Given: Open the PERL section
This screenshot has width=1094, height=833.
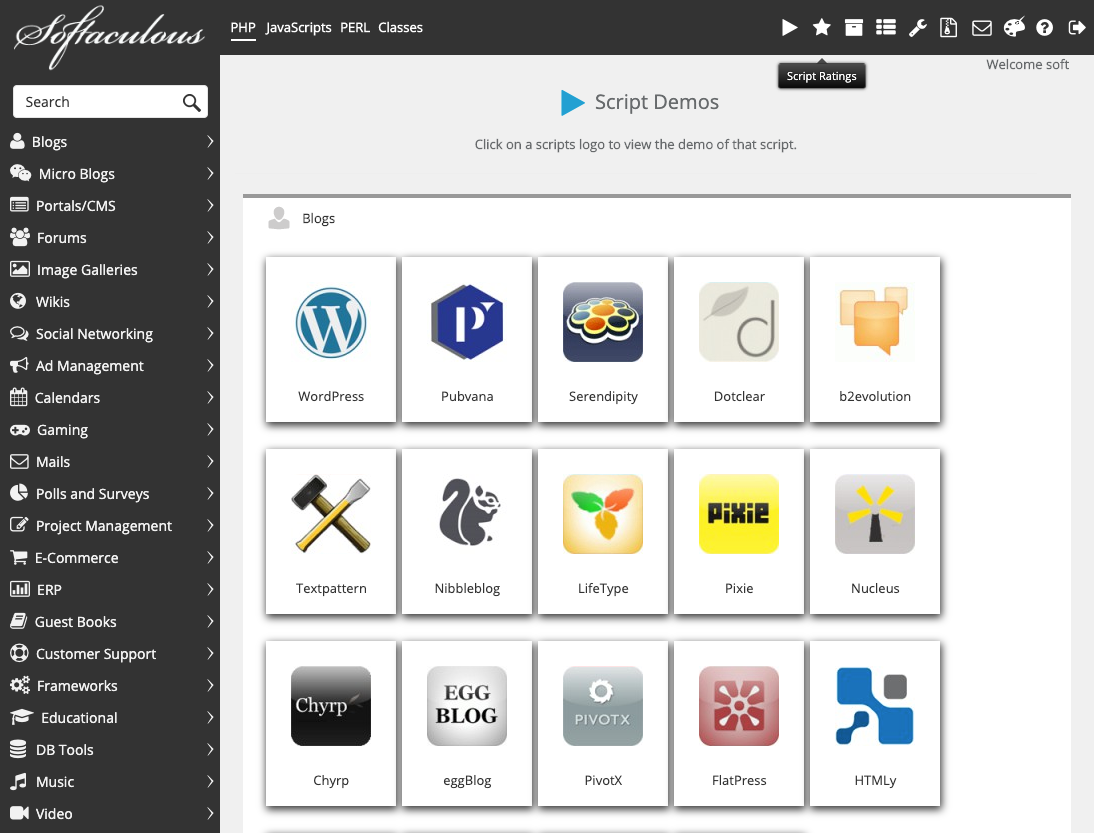Looking at the screenshot, I should 355,27.
